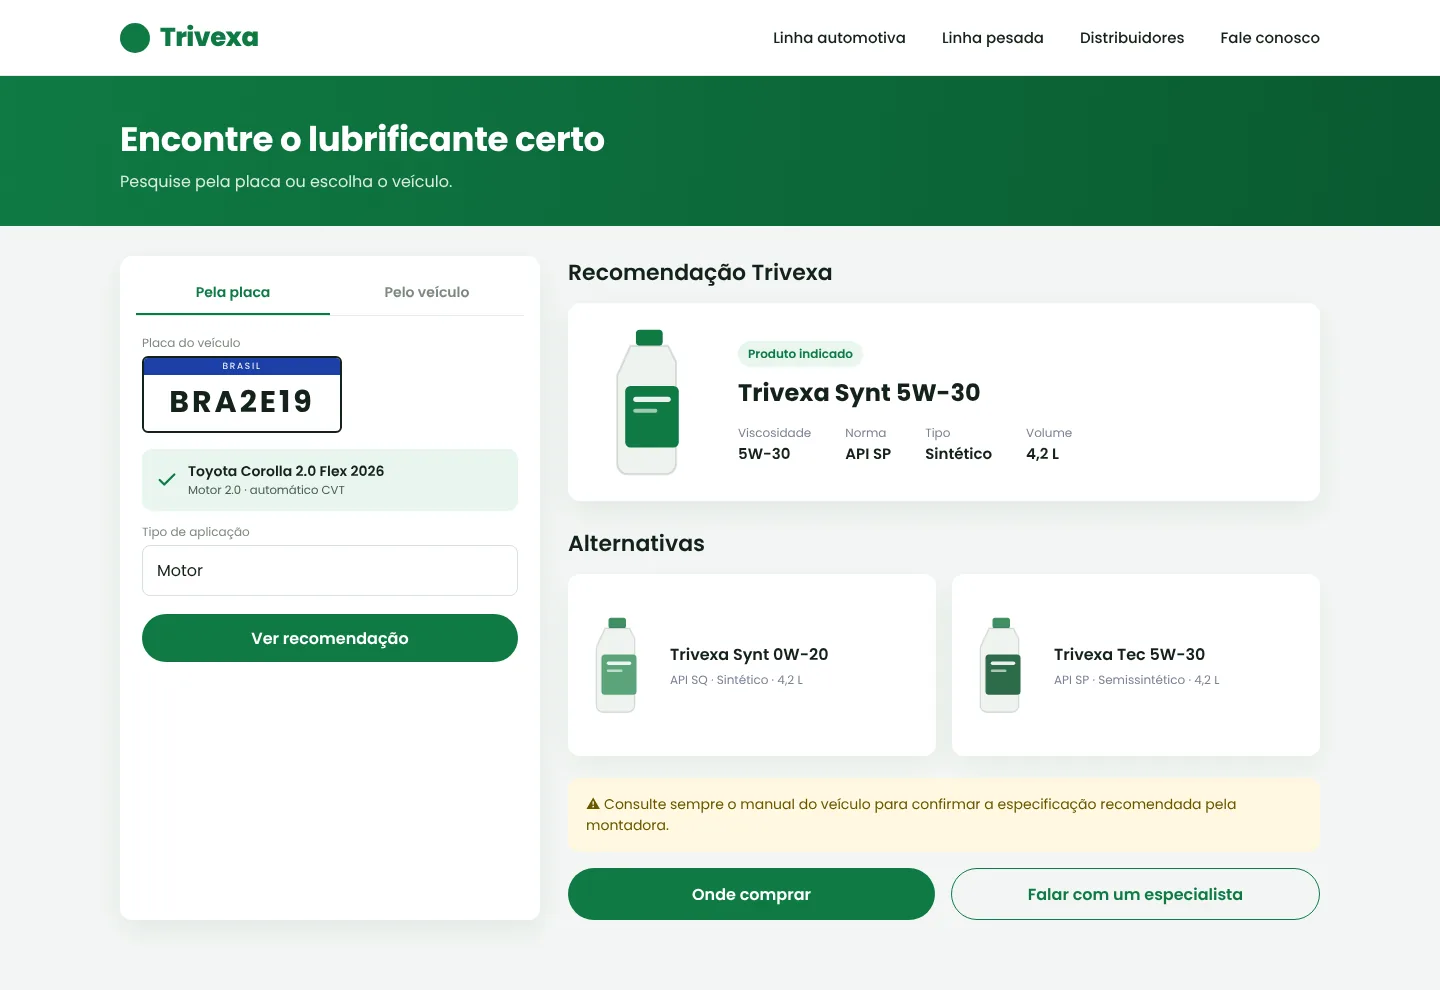Click the Alternativas heading
Screen dimensions: 1440x990
(636, 543)
